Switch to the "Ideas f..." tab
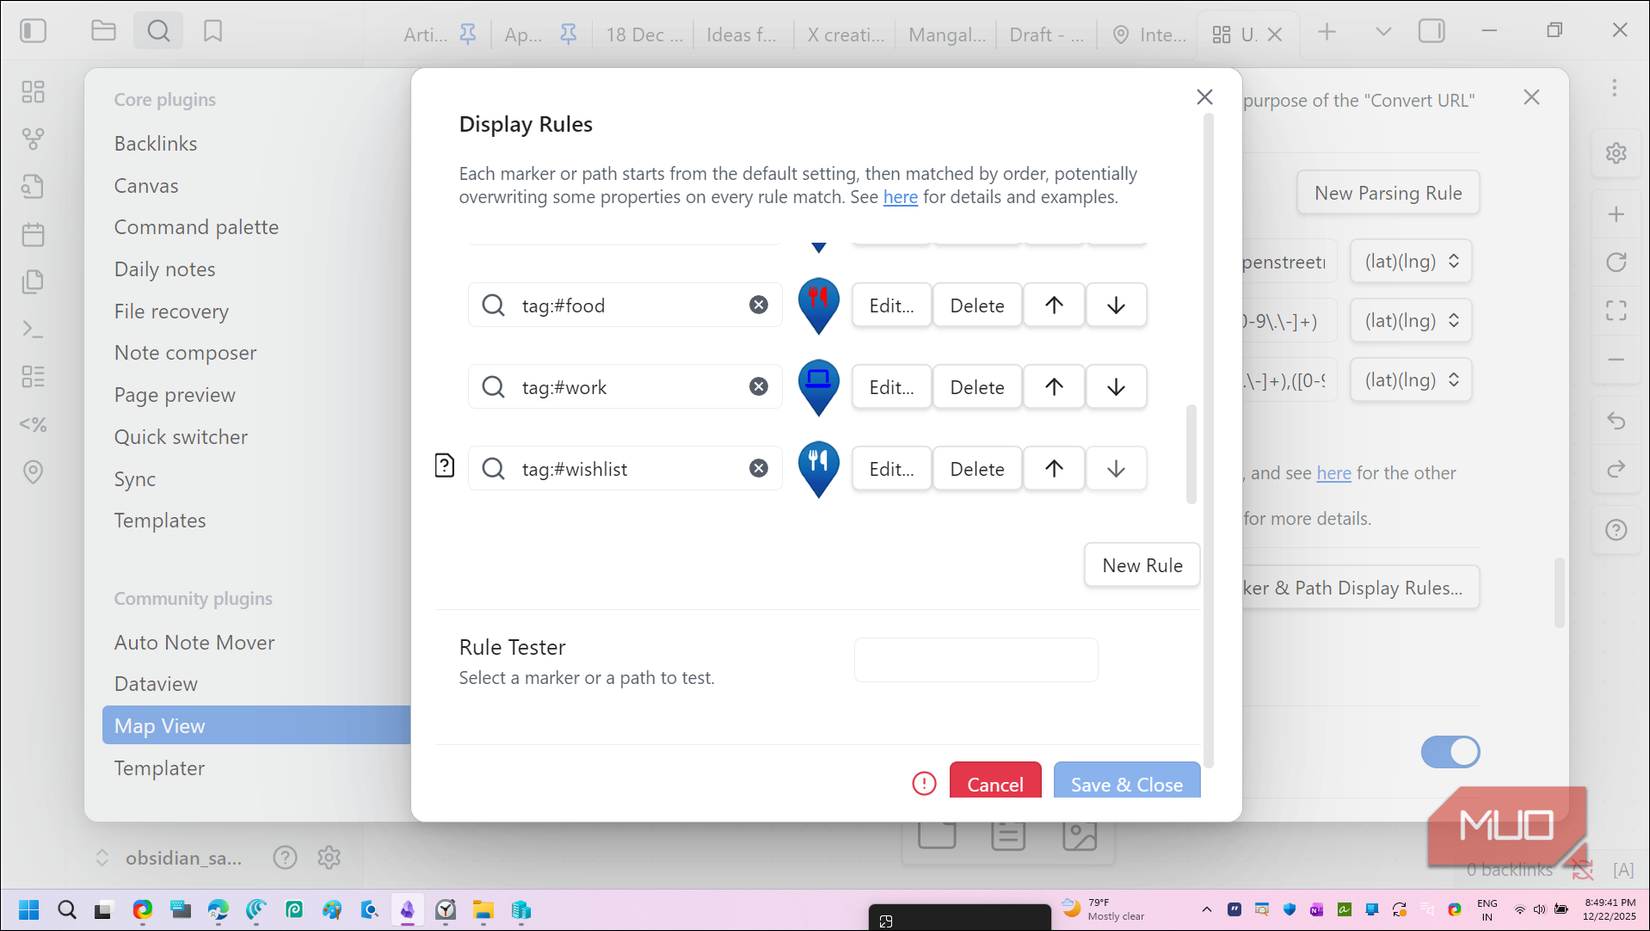Screen dimensions: 1650x931 point(741,35)
